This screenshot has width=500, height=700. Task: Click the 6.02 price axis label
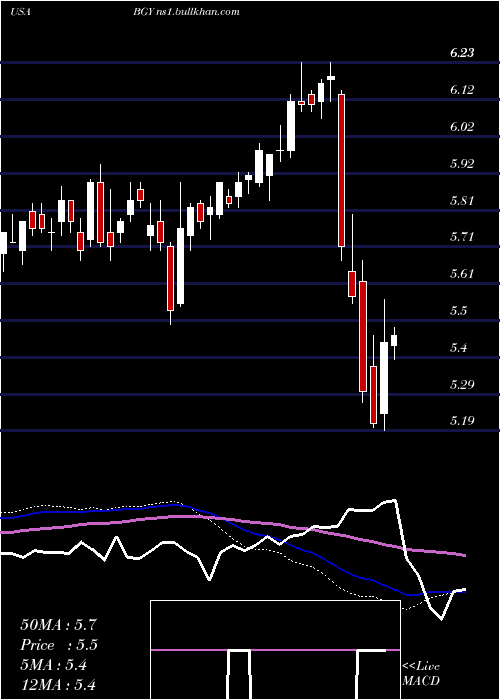coord(462,127)
